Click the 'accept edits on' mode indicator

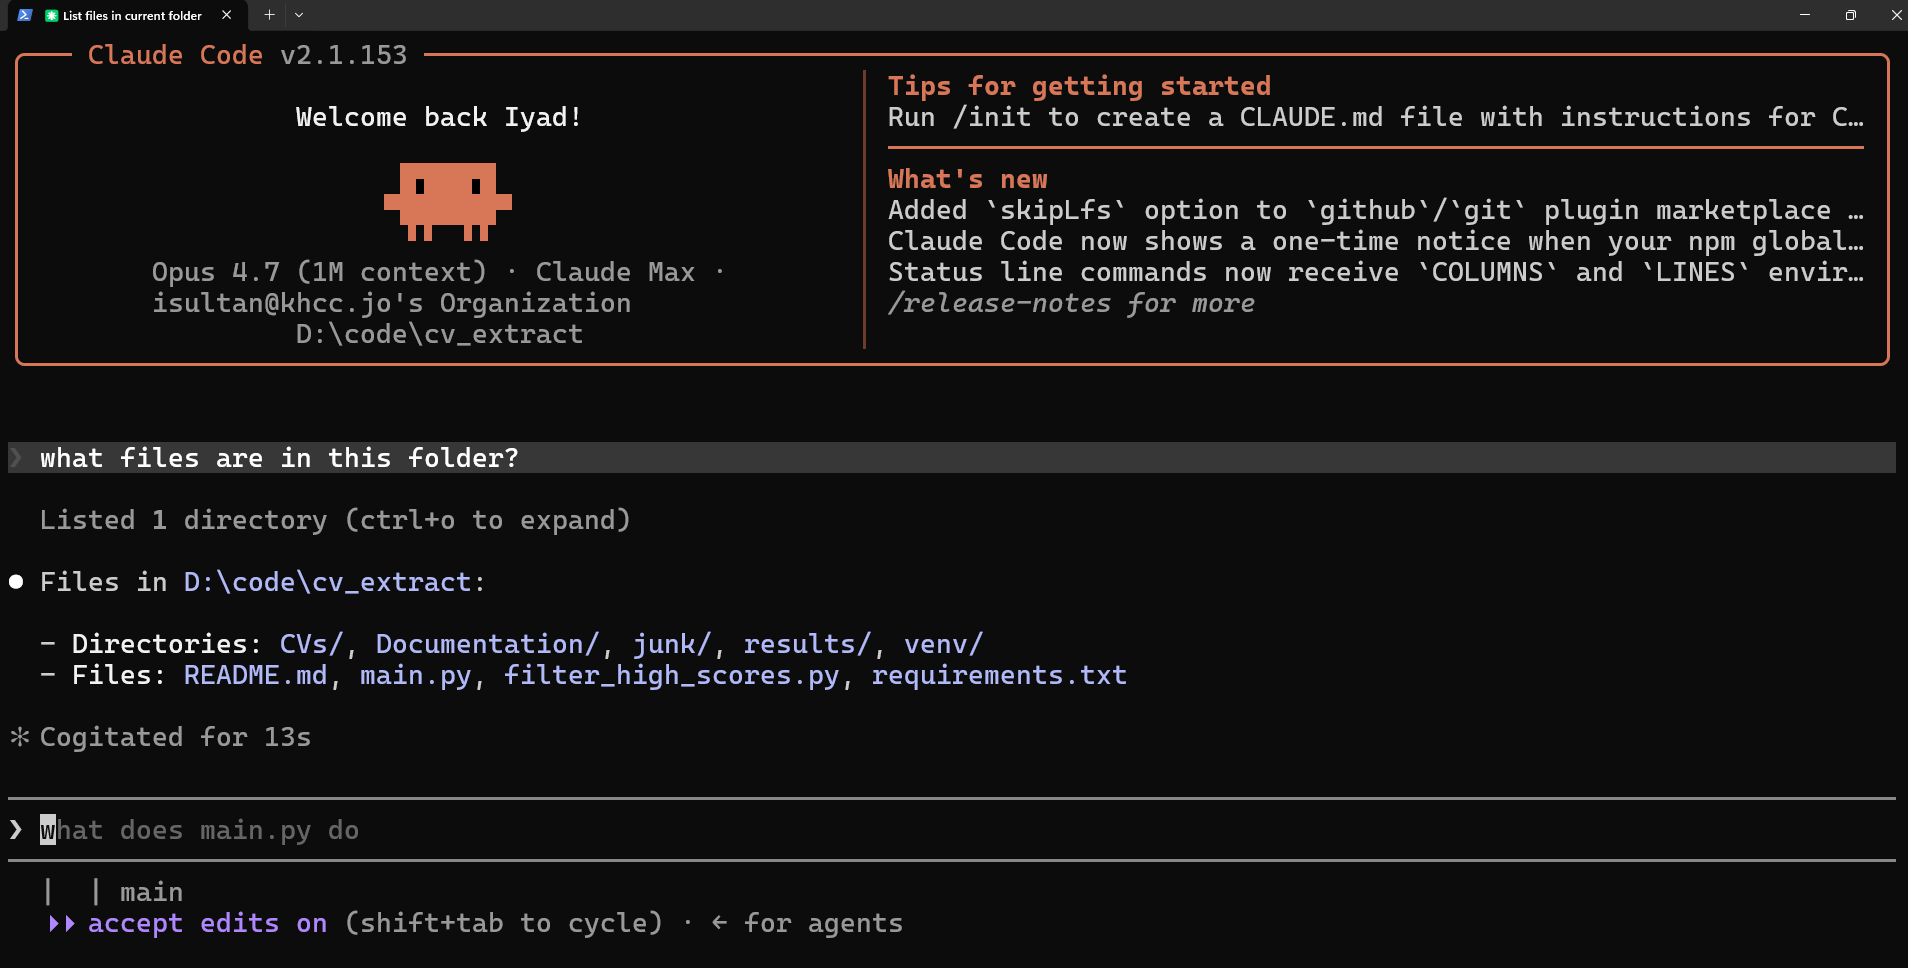tap(207, 923)
